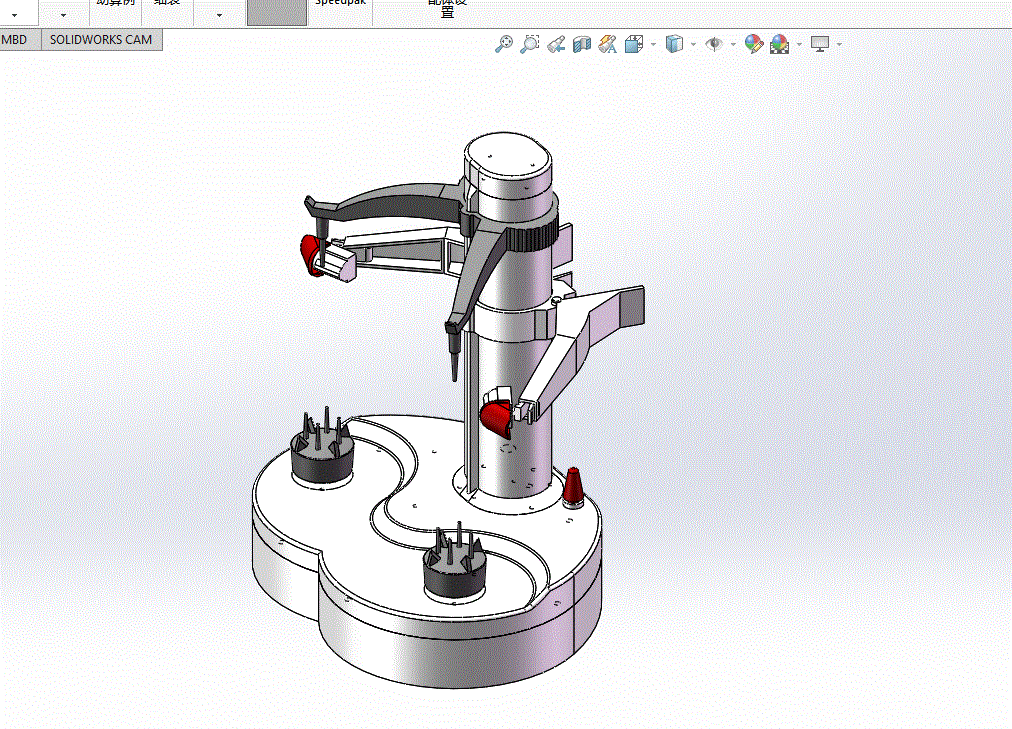Screen dimensions: 1012x729
Task: Switch to the SOLIDWORKS CAM tab
Action: tap(101, 40)
